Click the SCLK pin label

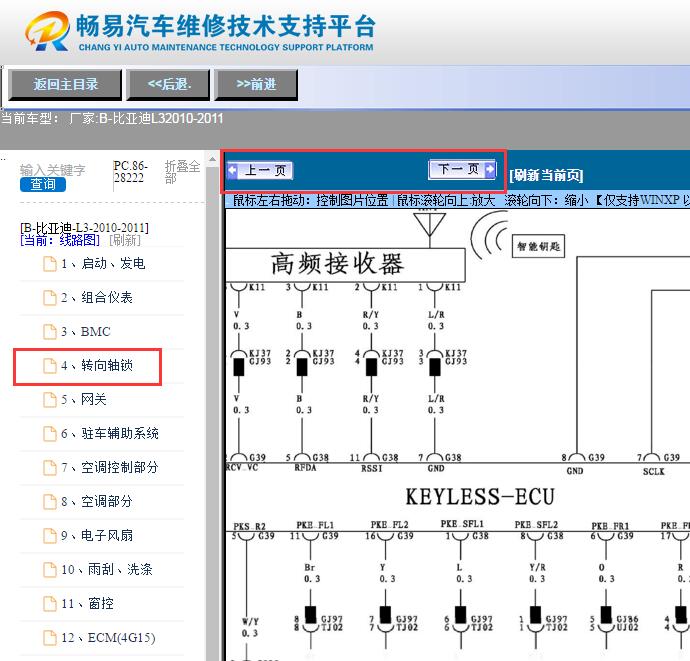tap(653, 472)
